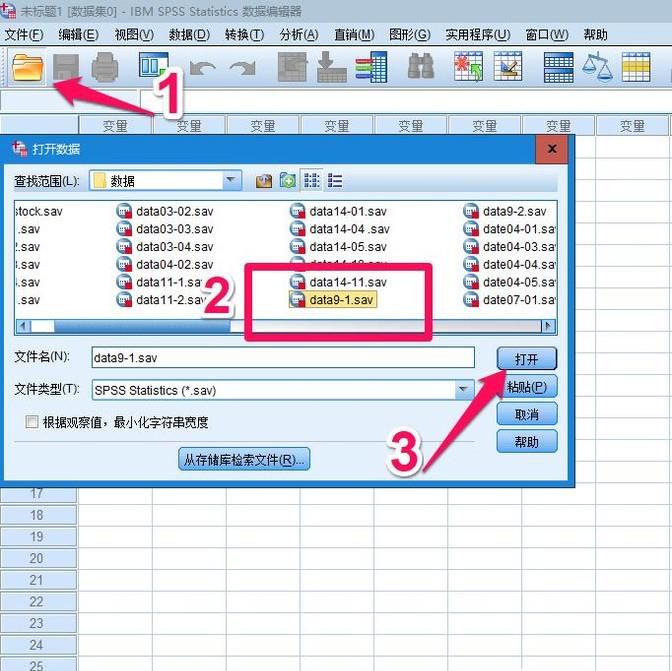This screenshot has width=672, height=671.
Task: Select file data04-02.sav
Action: click(165, 264)
